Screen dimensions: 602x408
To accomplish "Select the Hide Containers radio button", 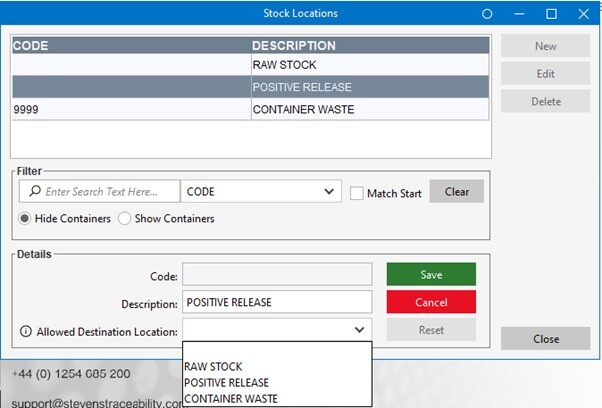I will click(x=25, y=219).
